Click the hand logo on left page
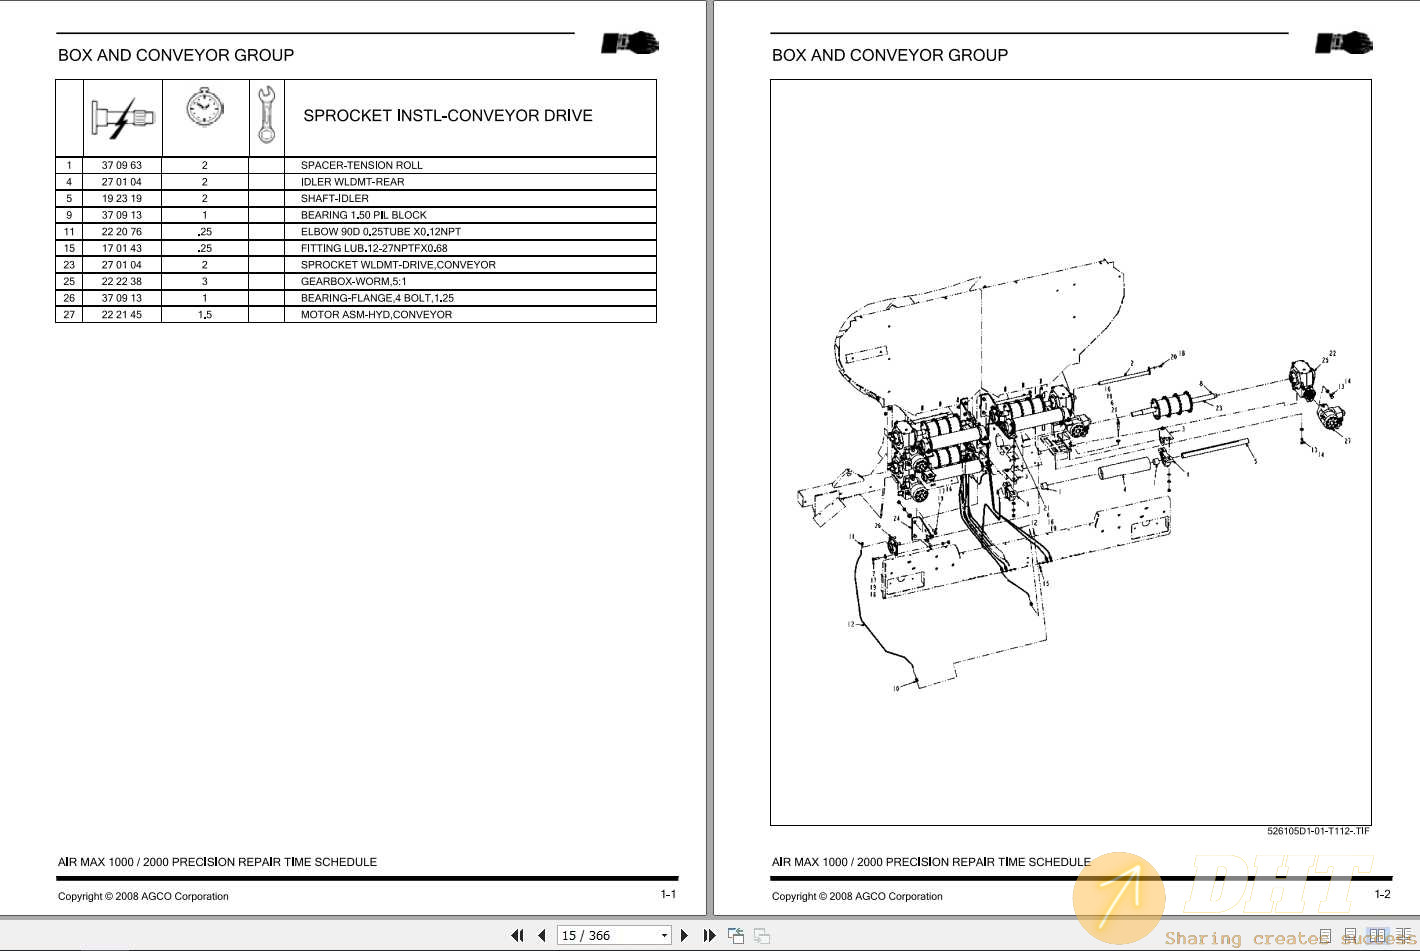This screenshot has width=1420, height=951. click(x=630, y=43)
